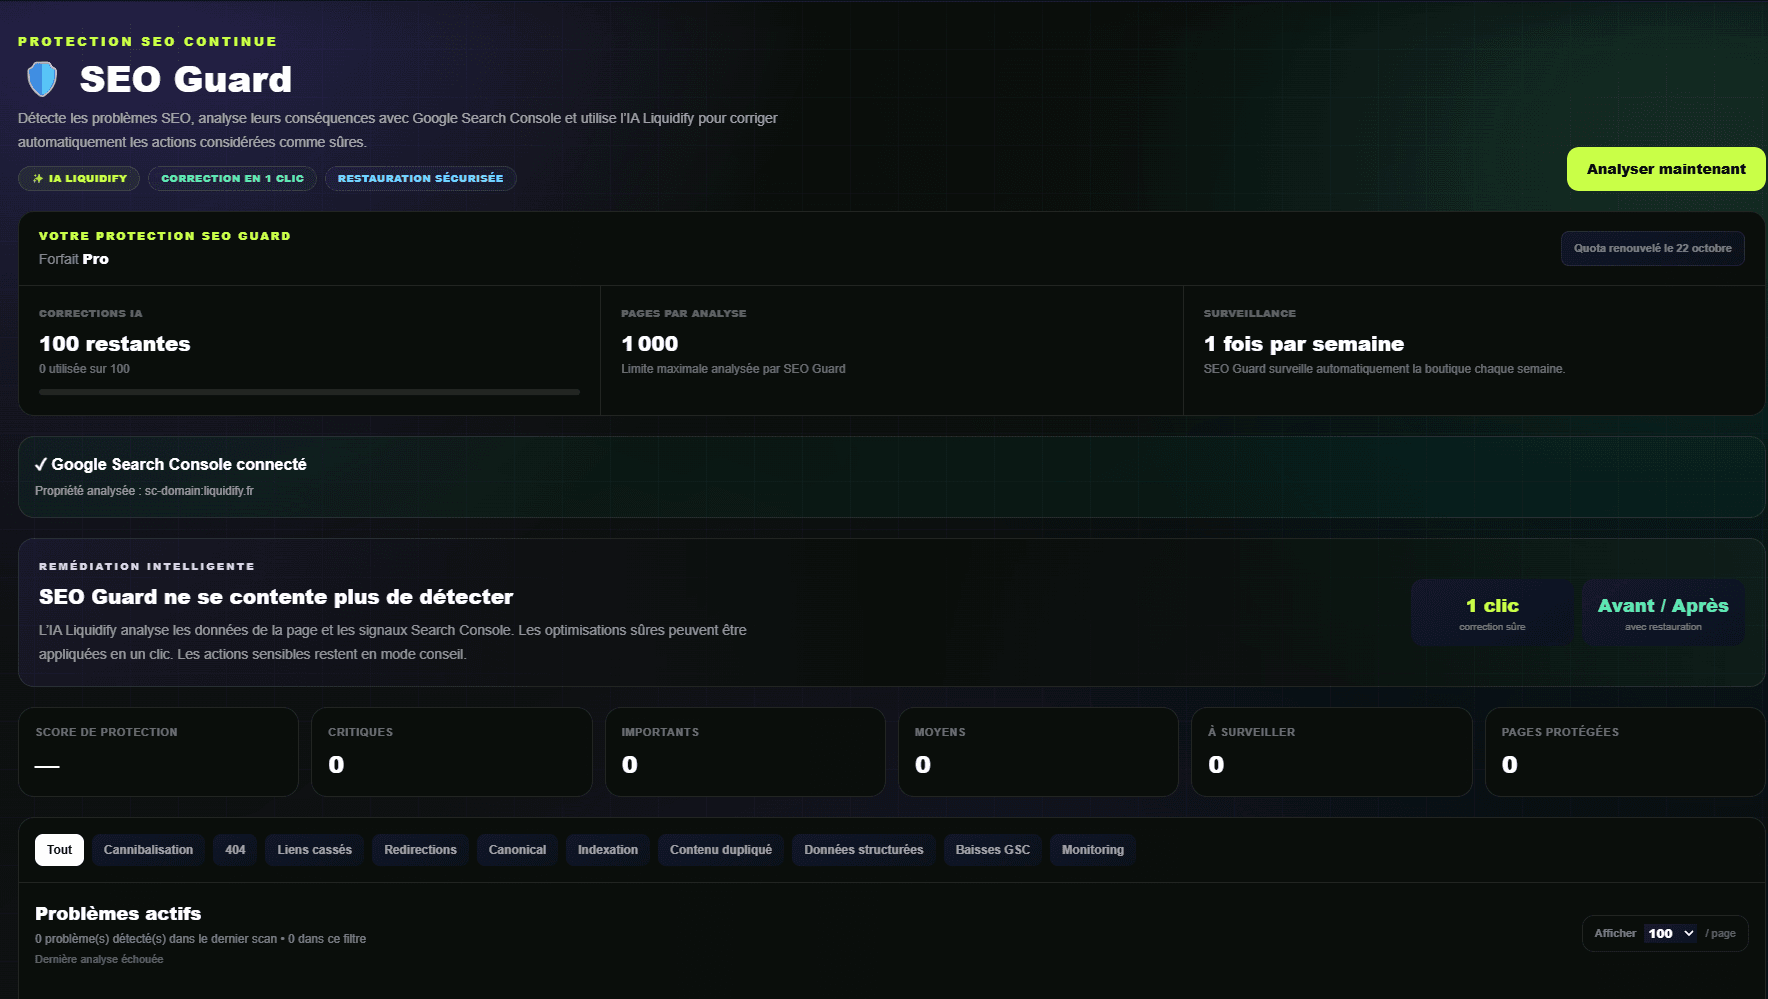This screenshot has height=999, width=1768.
Task: Select the Tout filter tab
Action: click(x=59, y=850)
